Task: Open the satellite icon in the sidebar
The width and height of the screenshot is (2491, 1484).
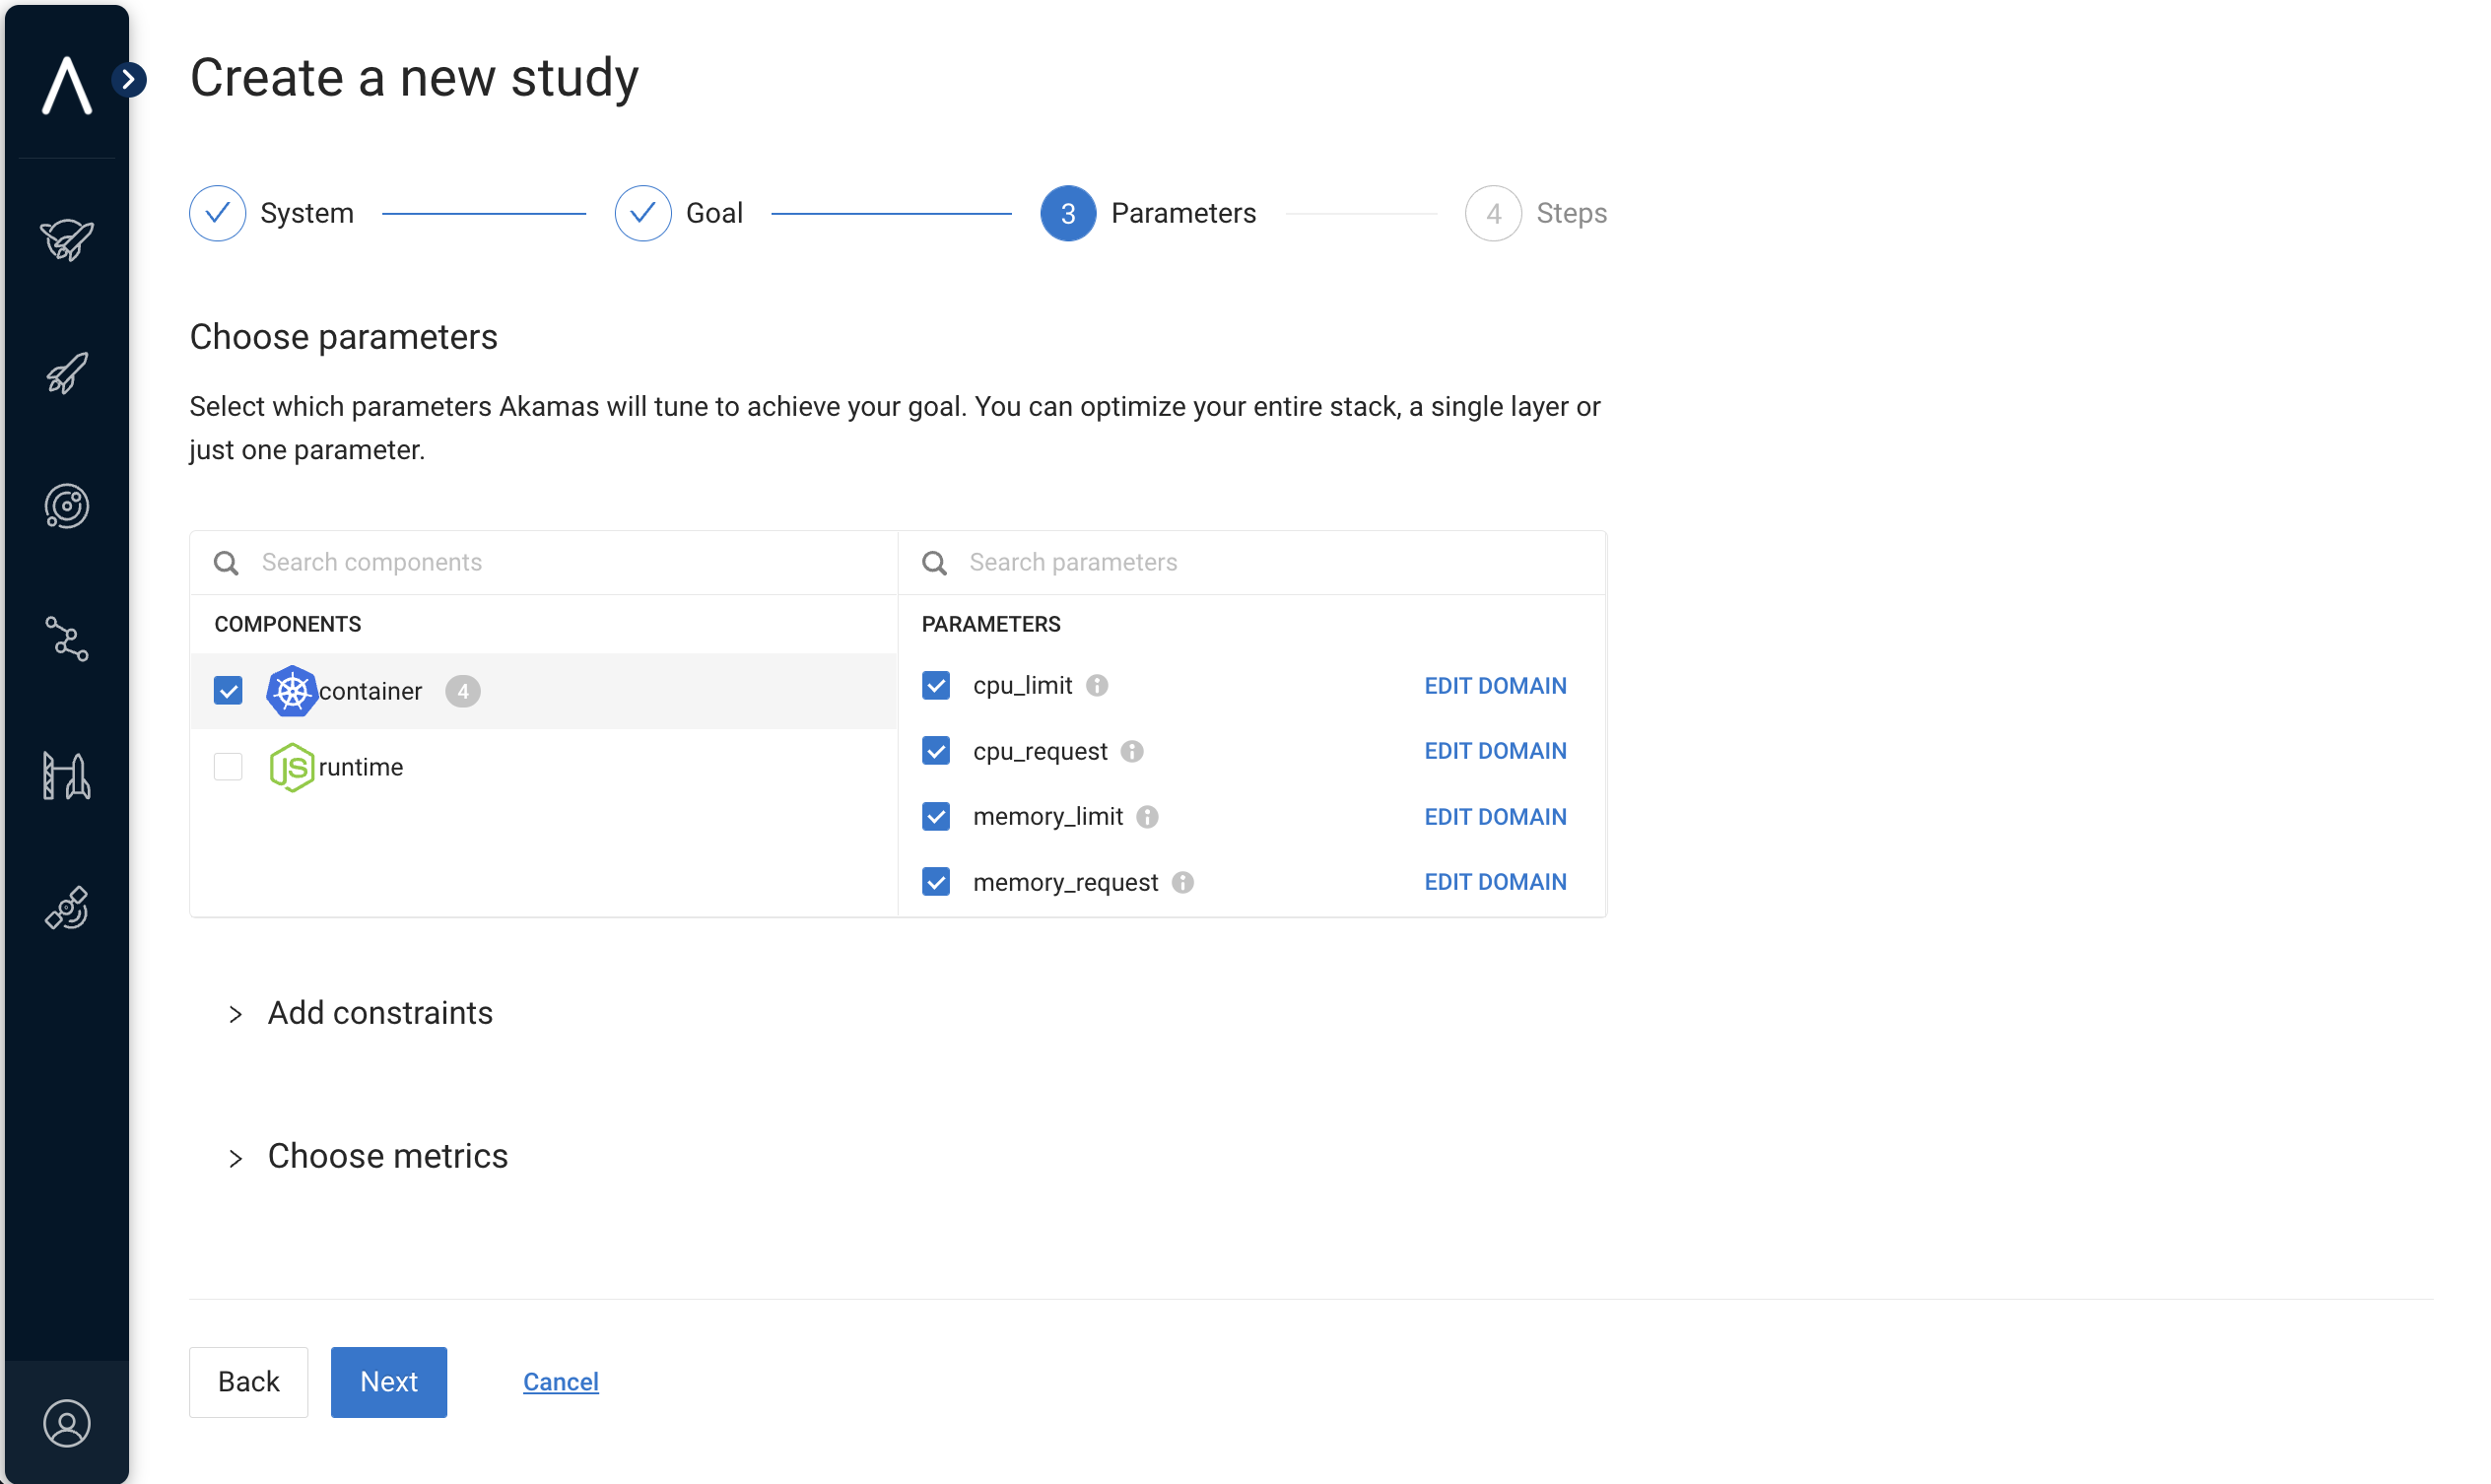Action: (66, 909)
